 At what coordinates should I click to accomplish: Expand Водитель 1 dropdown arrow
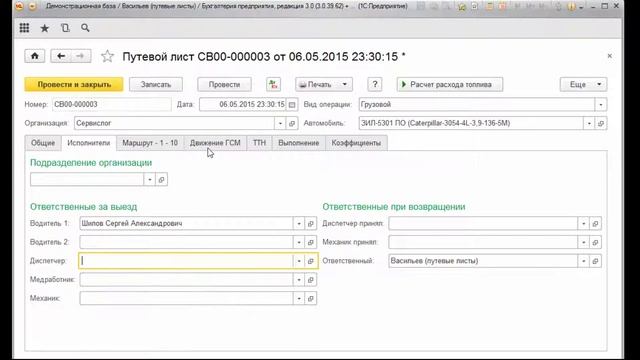[299, 224]
